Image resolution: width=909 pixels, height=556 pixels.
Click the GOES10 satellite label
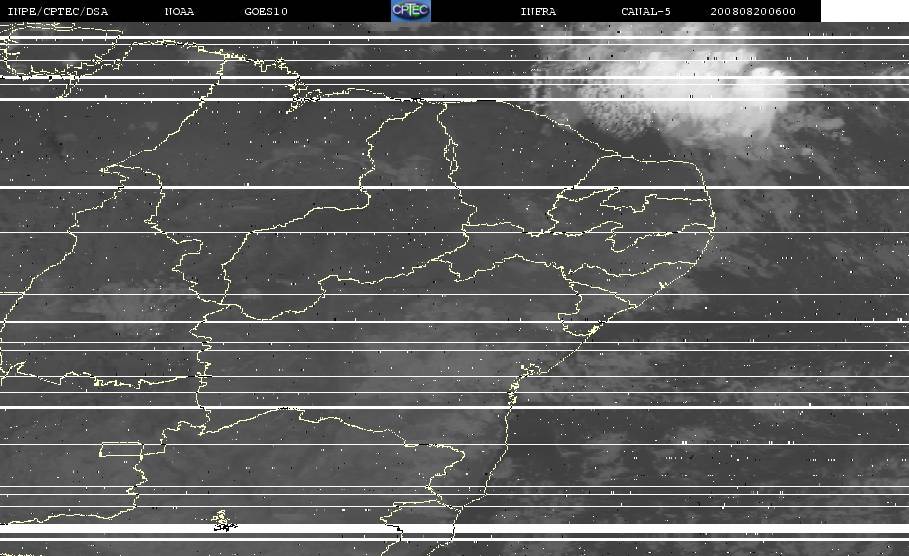click(x=266, y=12)
